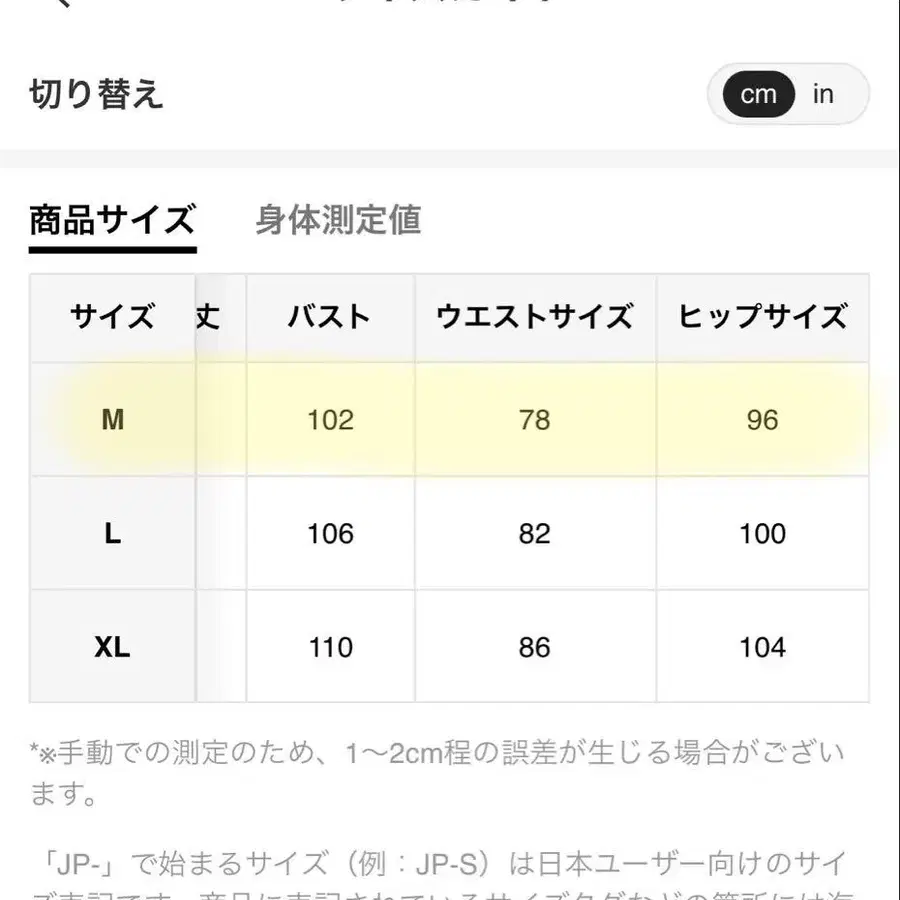The width and height of the screenshot is (900, 900).
Task: Click waist value 82 for size L
Action: (533, 533)
